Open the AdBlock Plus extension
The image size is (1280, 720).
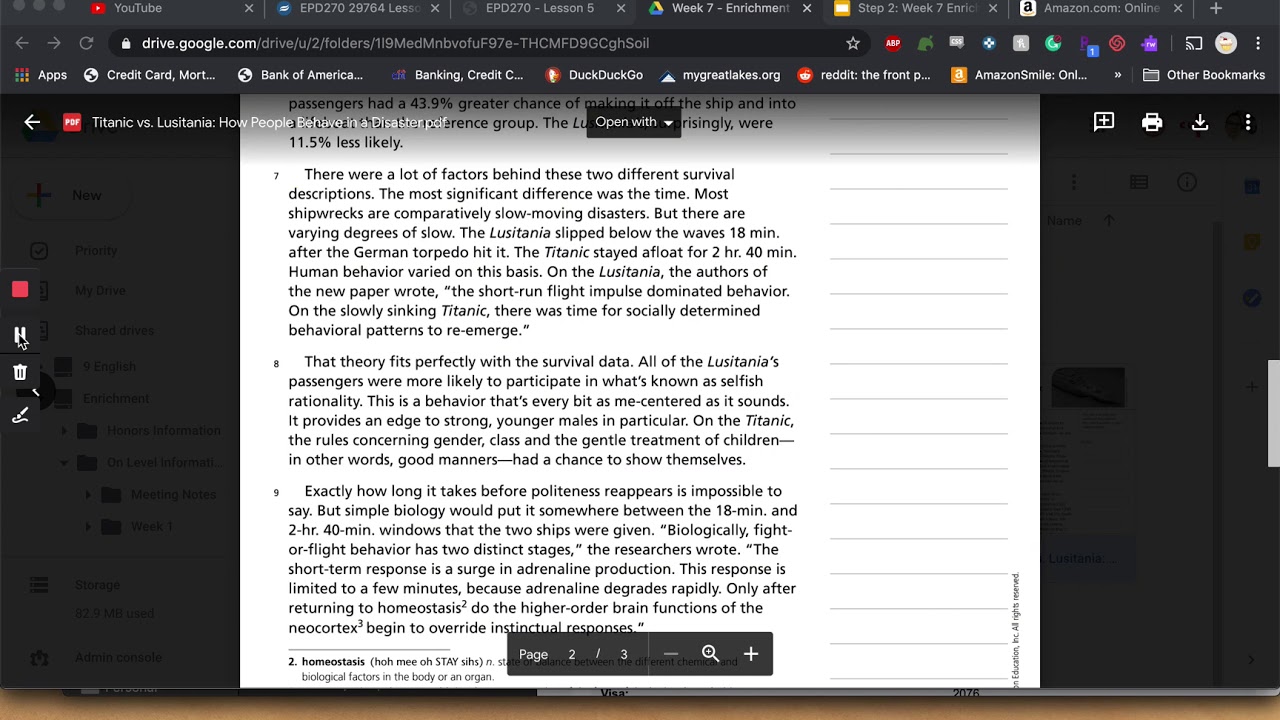coord(893,44)
